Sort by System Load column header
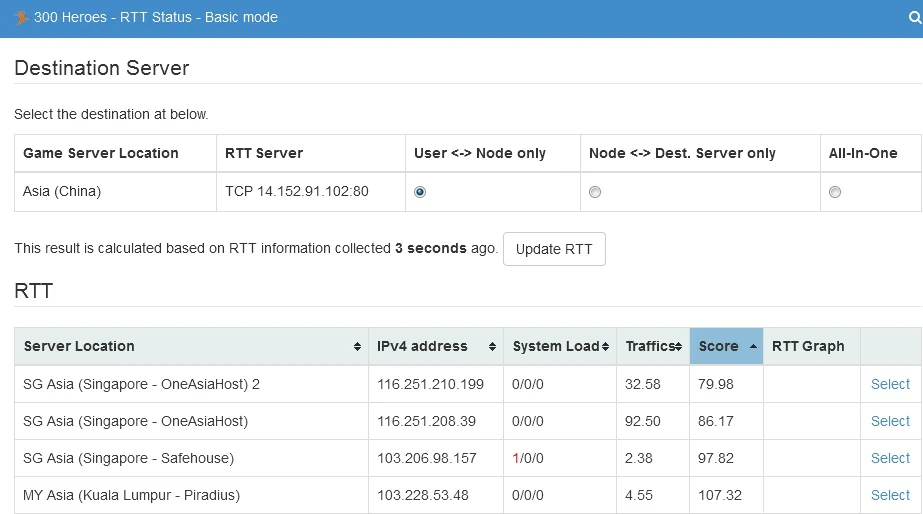This screenshot has height=514, width=923. 555,346
